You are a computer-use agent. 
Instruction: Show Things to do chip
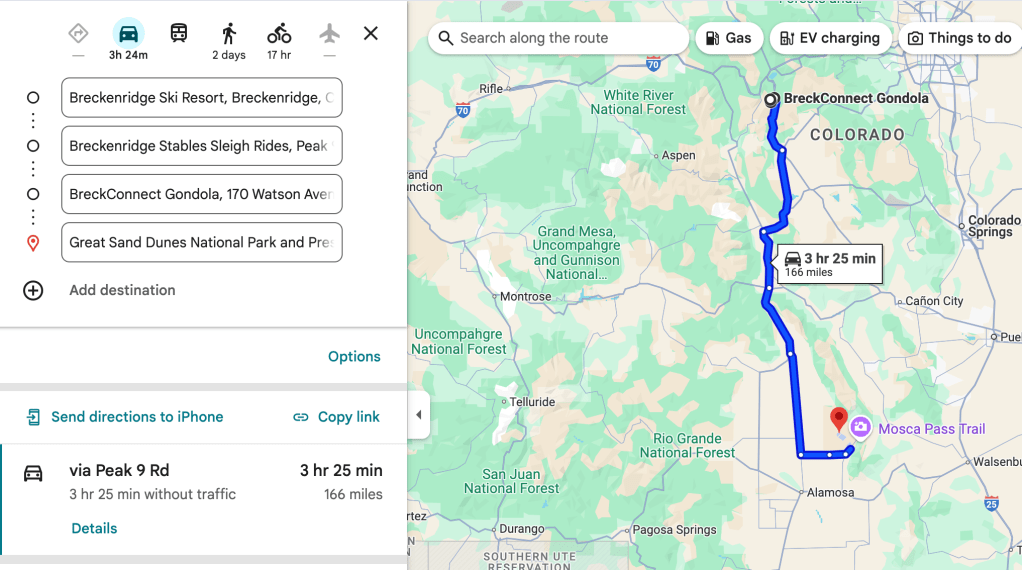pyautogui.click(x=959, y=38)
